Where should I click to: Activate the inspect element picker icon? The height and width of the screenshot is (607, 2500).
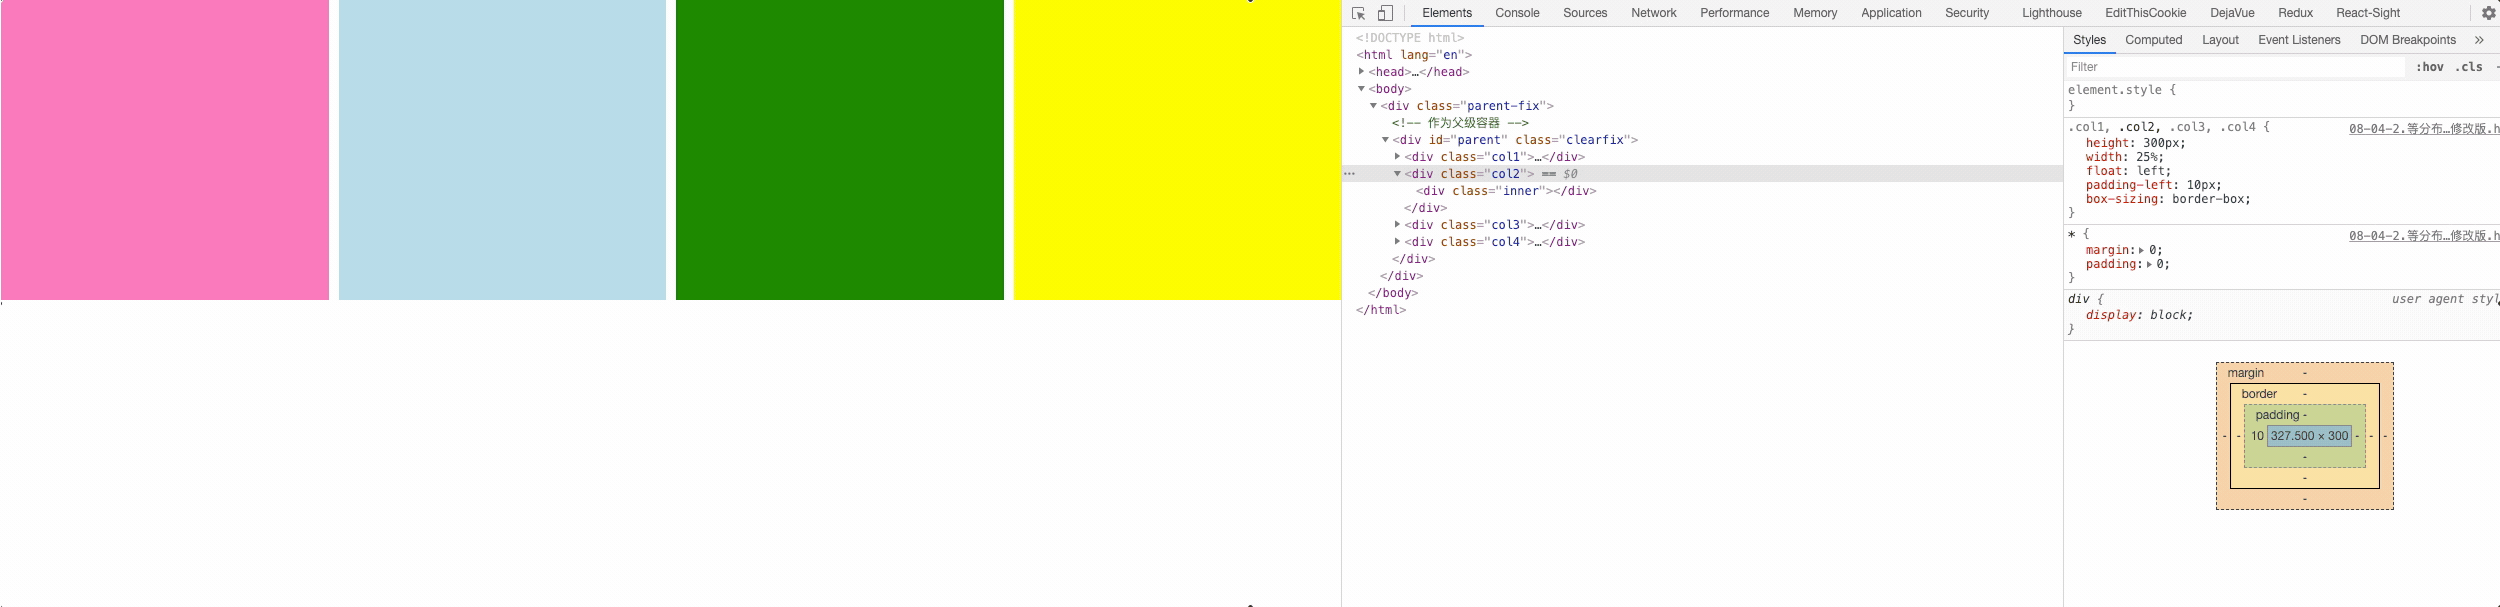tap(1358, 13)
